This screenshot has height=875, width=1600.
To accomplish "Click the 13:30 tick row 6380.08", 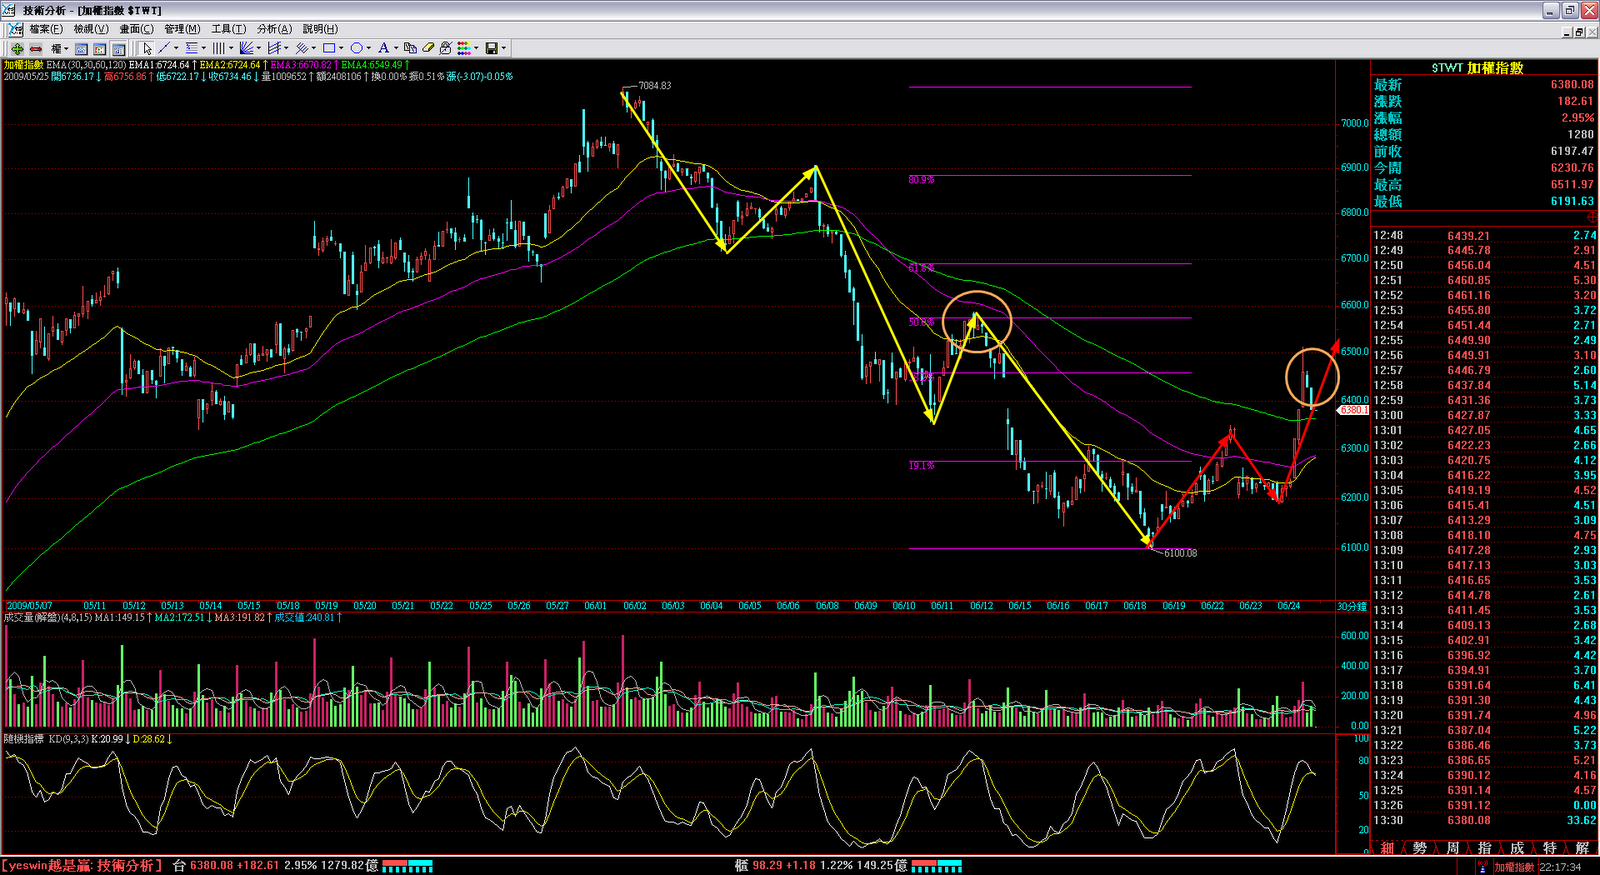I will pyautogui.click(x=1485, y=820).
